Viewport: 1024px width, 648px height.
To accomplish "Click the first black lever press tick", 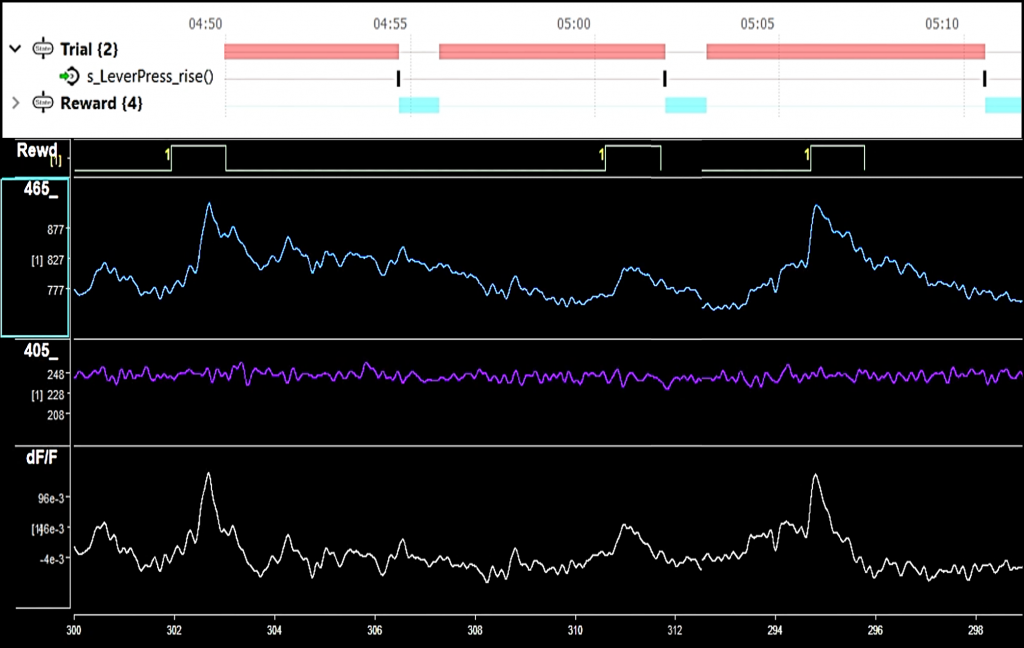I will (398, 78).
